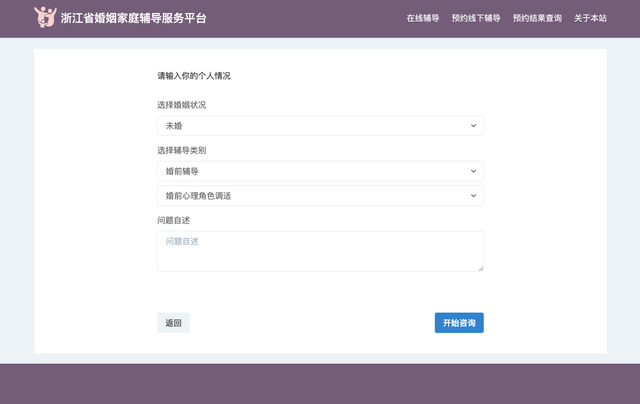640x404 pixels.
Task: Open the 婚前心理角色调适 subcategory dropdown
Action: (x=320, y=196)
